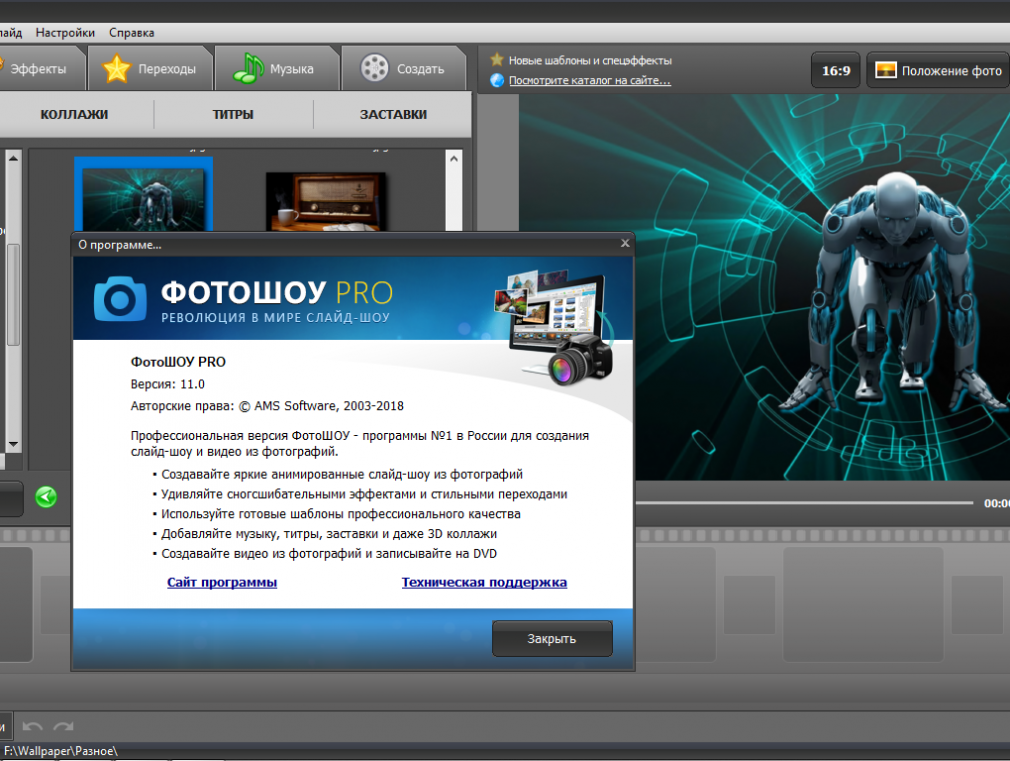The height and width of the screenshot is (761, 1010).
Task: Click the film reel Создать icon
Action: [x=374, y=68]
